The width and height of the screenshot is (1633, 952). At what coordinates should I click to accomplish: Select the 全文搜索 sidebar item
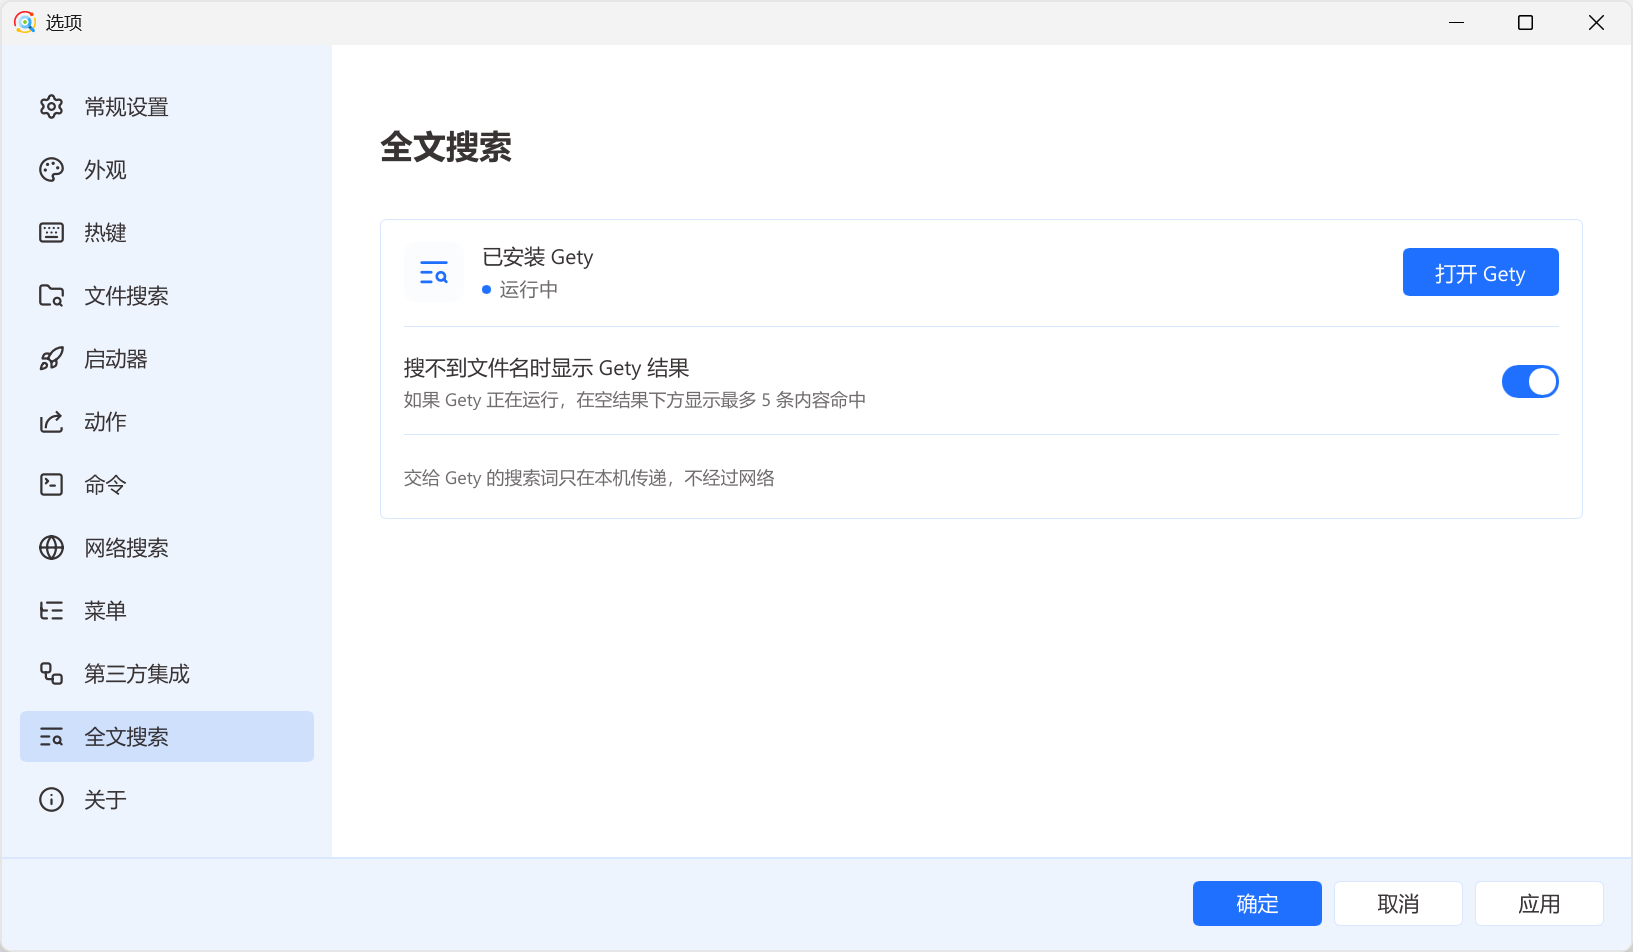click(x=167, y=737)
